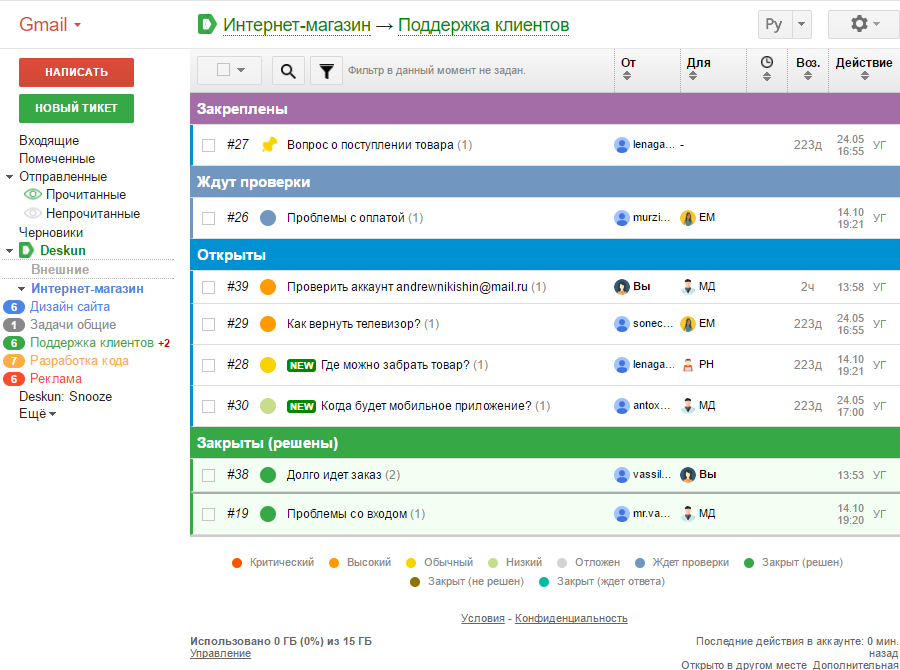Select the checkbox for ticket #27
The width and height of the screenshot is (900, 670).
(208, 143)
